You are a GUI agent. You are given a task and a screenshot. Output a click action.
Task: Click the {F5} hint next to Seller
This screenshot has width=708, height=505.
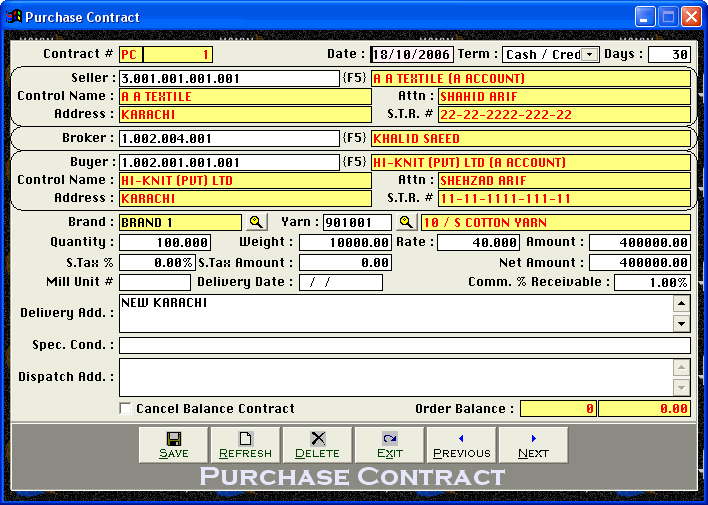point(354,78)
